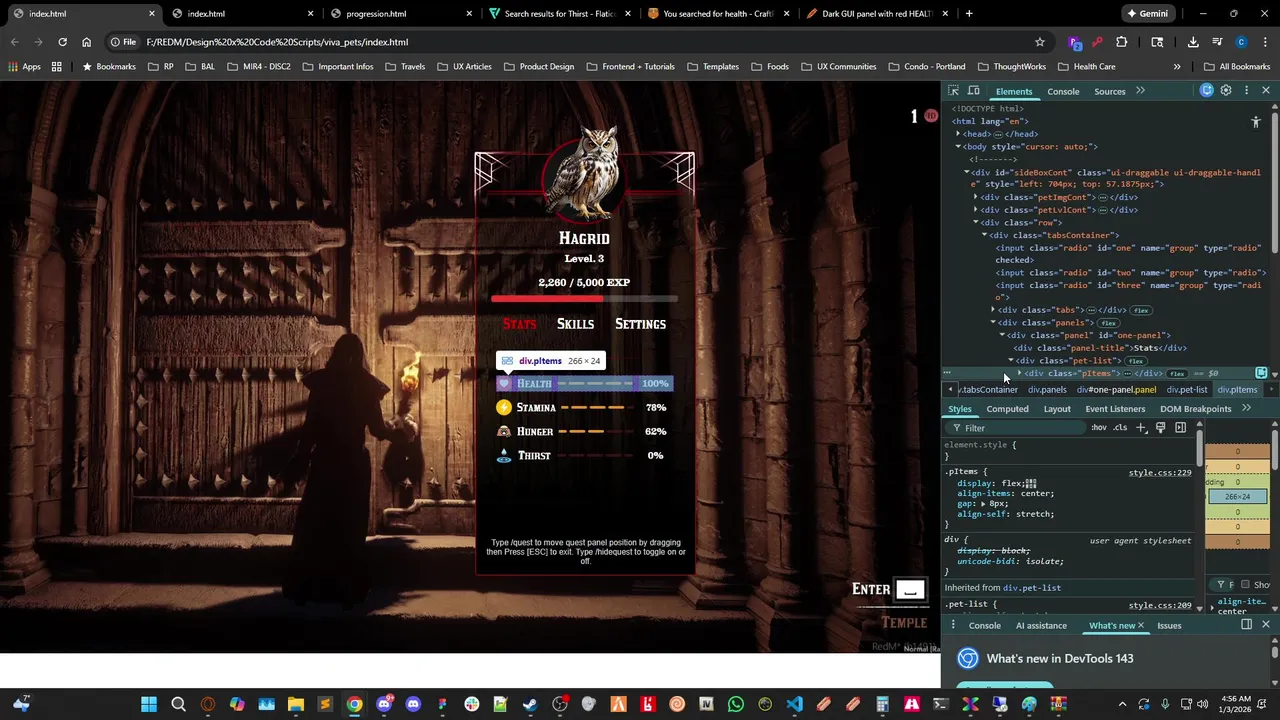Open Visual Studio Code from the taskbar
This screenshot has height=720, width=1280.
[794, 704]
